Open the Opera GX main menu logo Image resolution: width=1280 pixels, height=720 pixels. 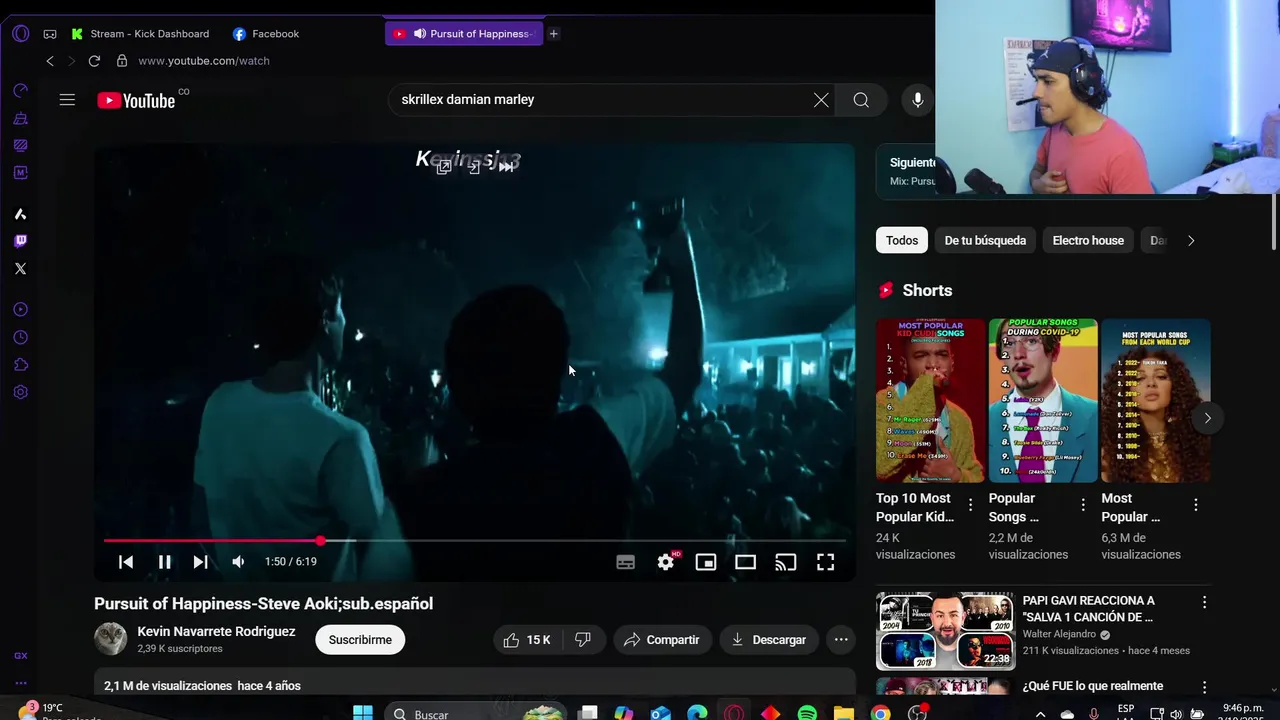(20, 33)
